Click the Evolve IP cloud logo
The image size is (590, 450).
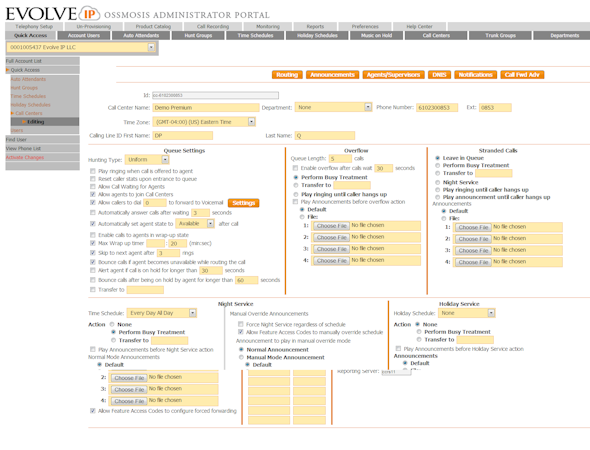89,14
